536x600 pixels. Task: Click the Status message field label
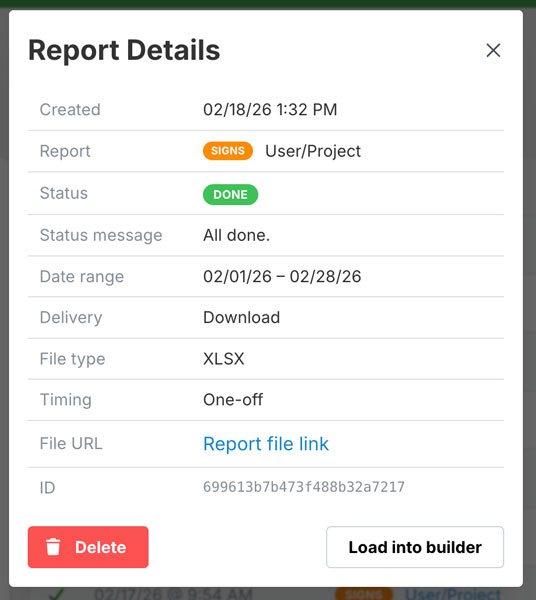point(101,235)
